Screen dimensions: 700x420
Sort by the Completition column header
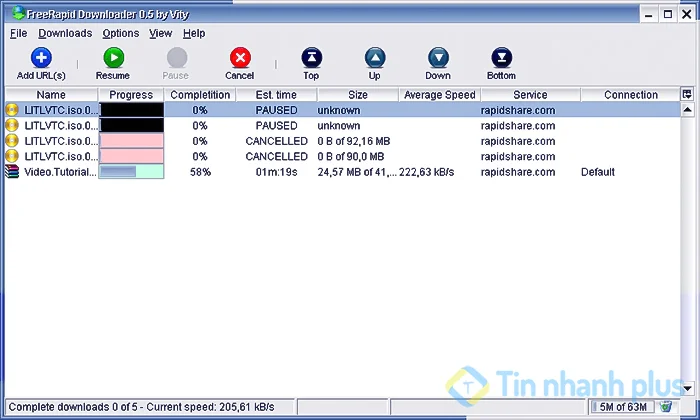pos(200,95)
